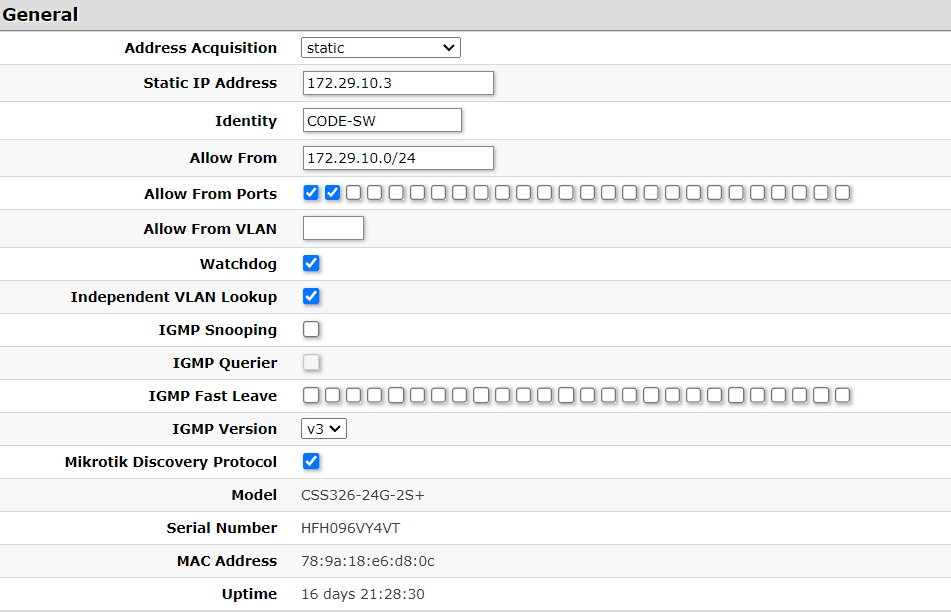Viewport: 951px width, 612px height.
Task: Tick the IGMP Querier checkbox
Action: (311, 362)
